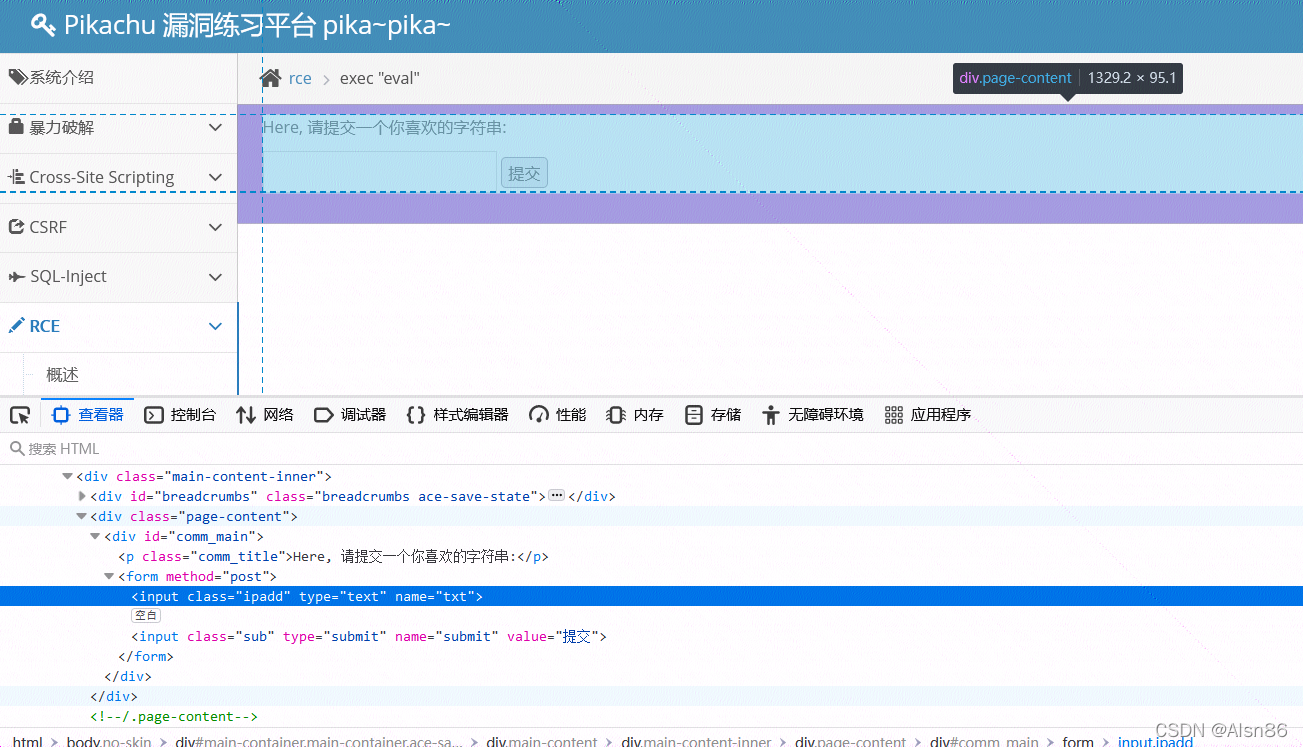
Task: Open the 应用程序 application tab
Action: click(x=928, y=415)
